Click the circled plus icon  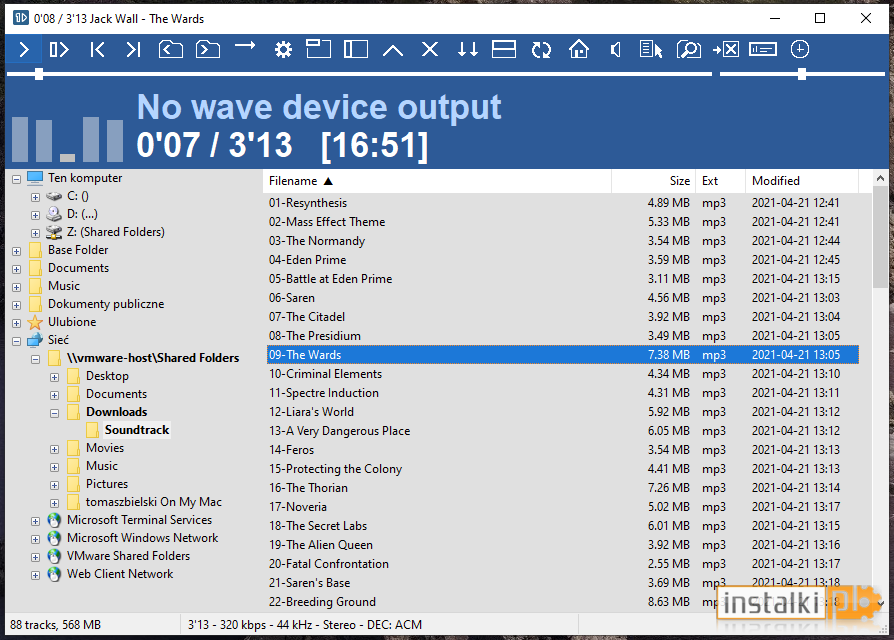coord(800,50)
